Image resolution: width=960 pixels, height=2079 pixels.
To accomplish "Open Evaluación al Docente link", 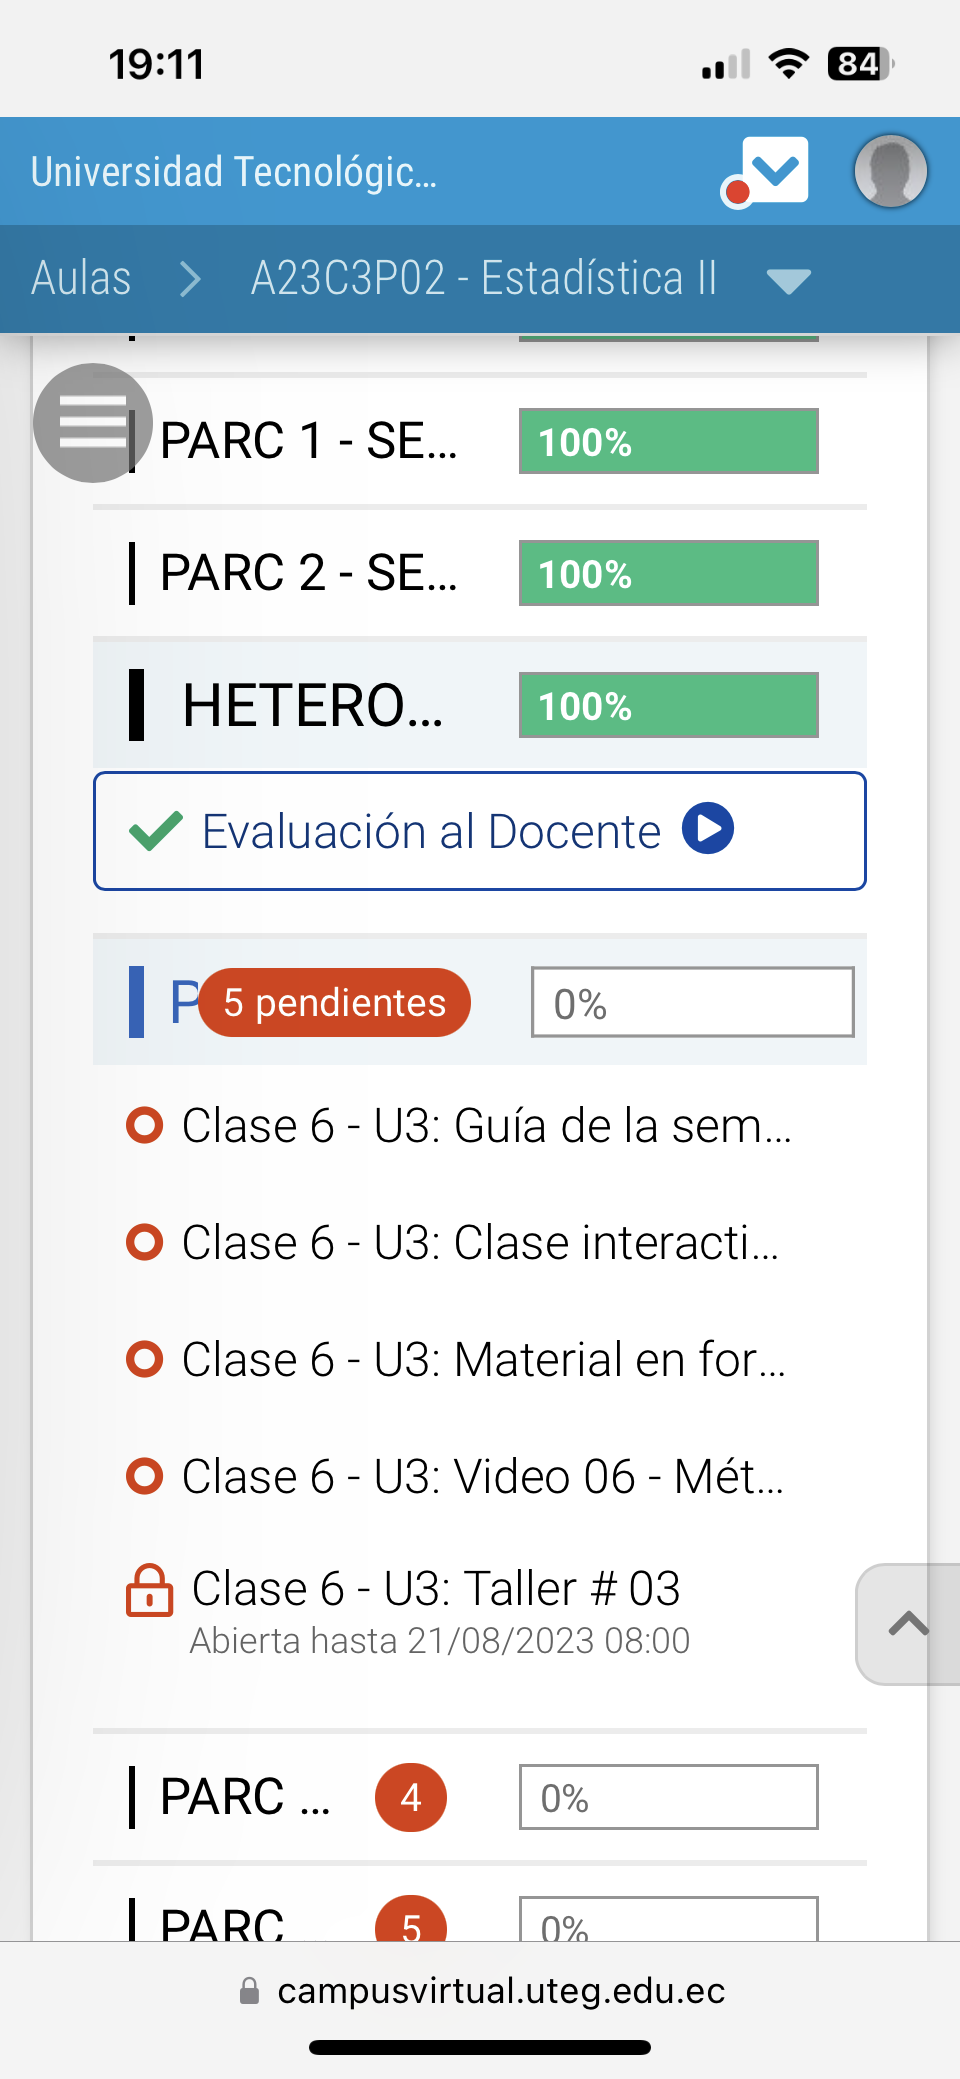I will pyautogui.click(x=431, y=831).
